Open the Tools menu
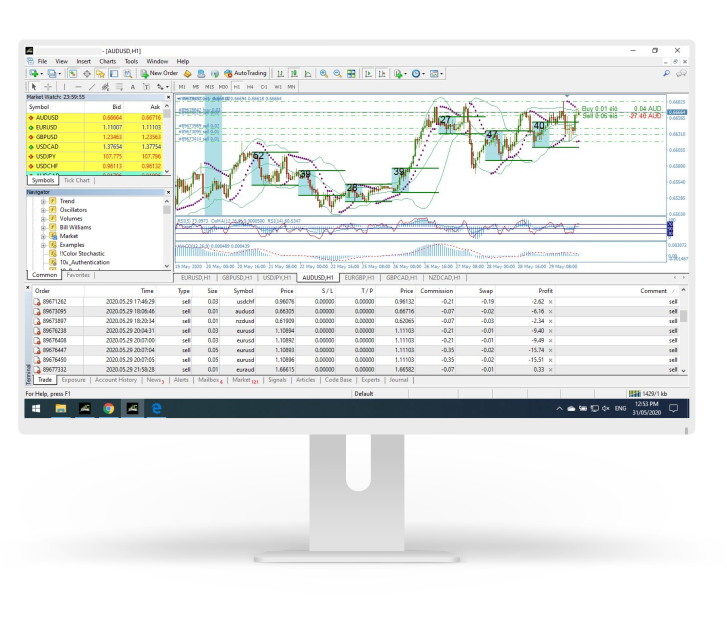This screenshot has width=727, height=634. click(131, 61)
